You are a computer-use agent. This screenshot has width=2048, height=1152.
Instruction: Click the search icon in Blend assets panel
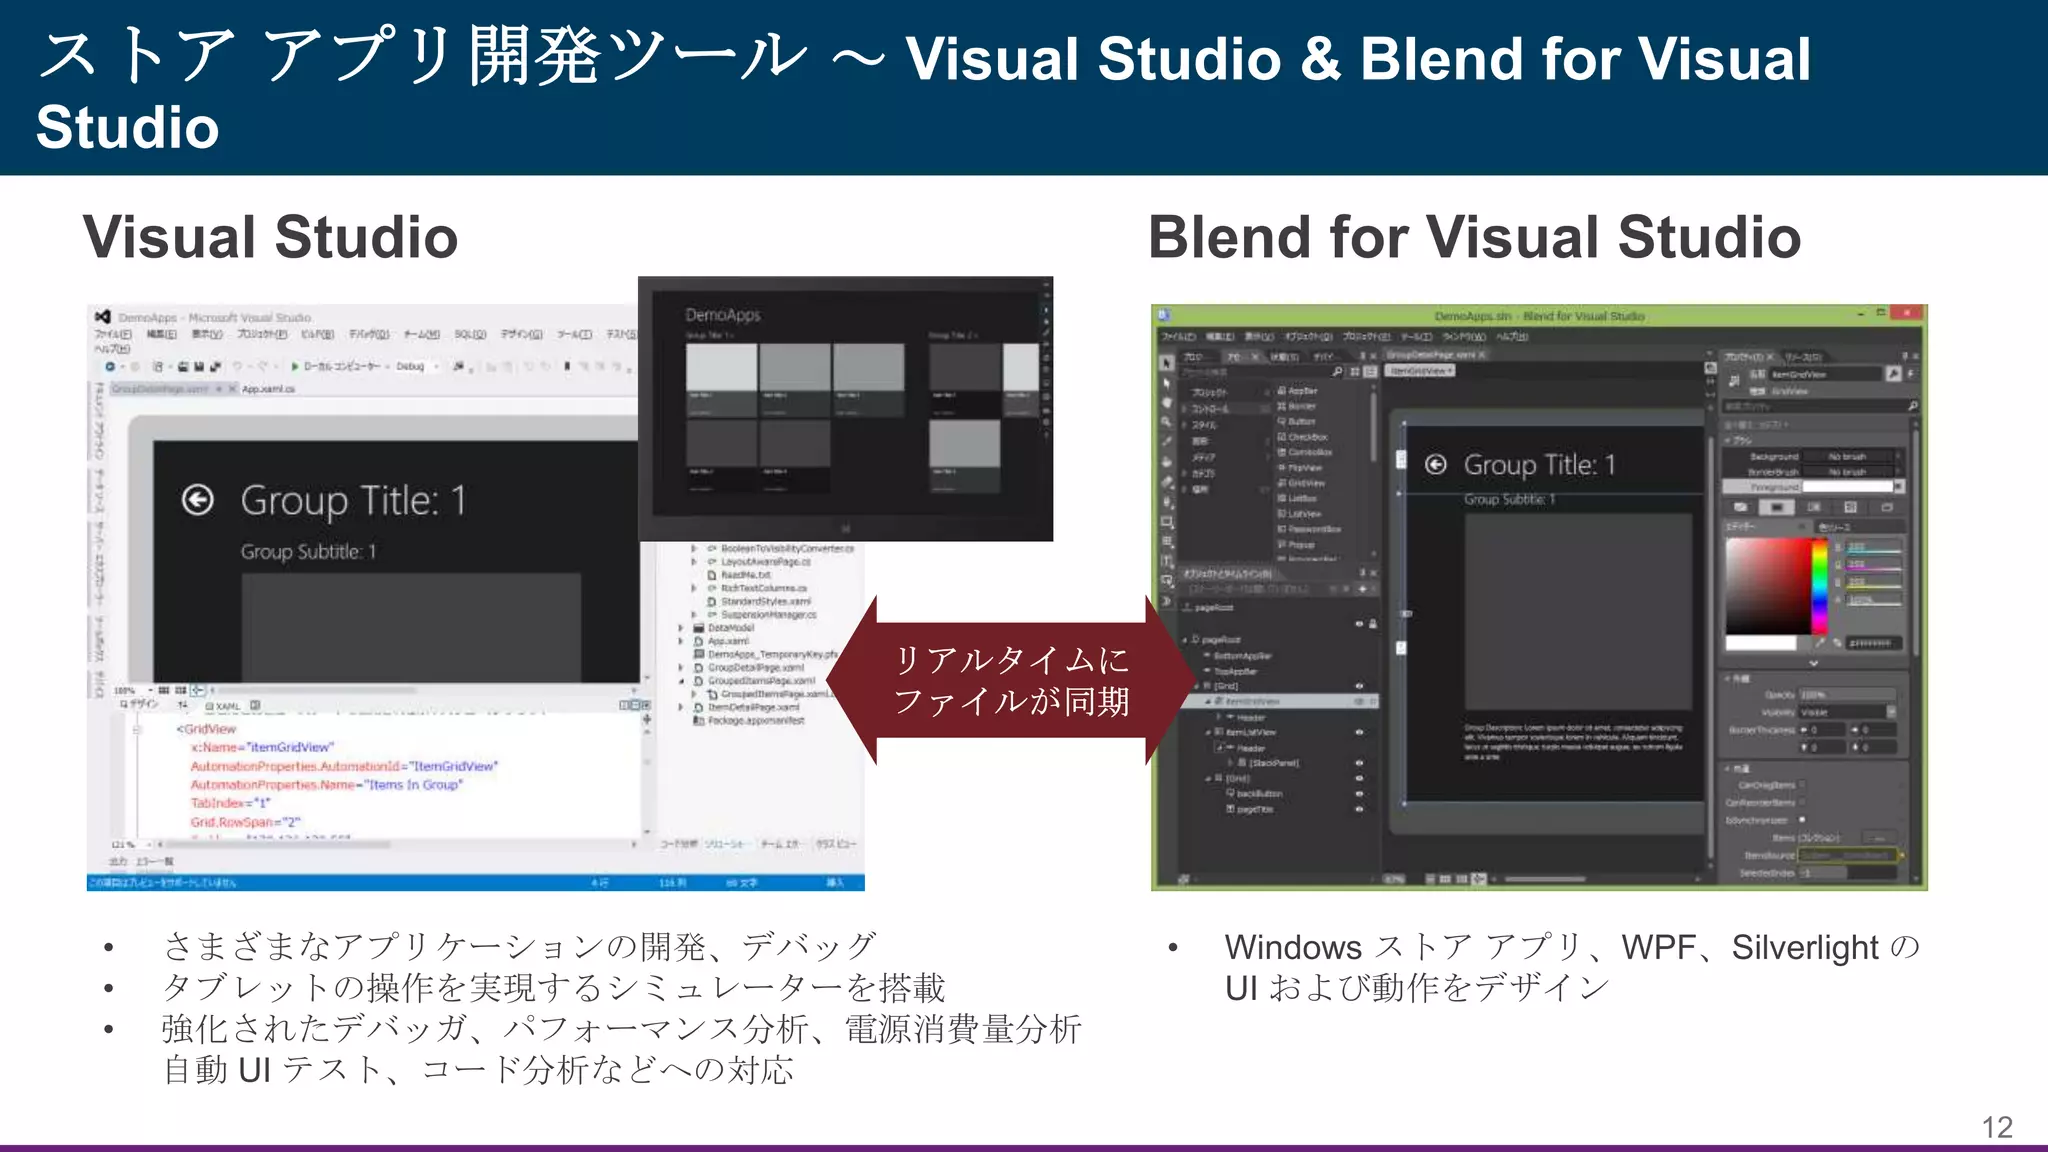(1338, 371)
